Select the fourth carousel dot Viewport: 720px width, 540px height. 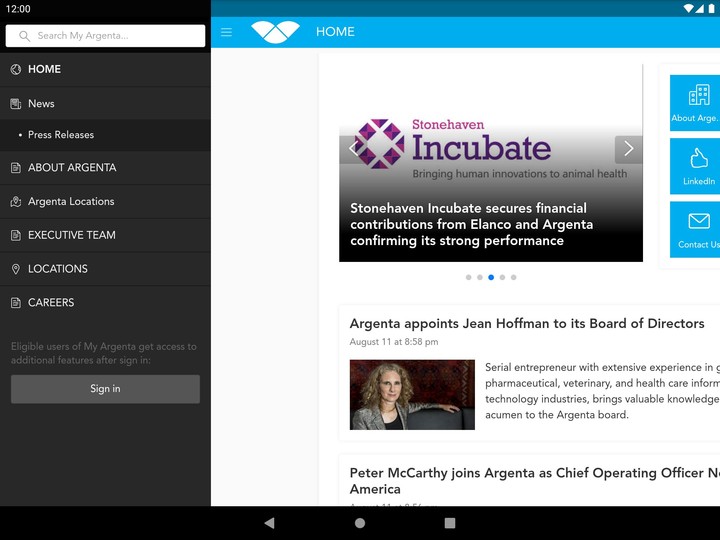pyautogui.click(x=502, y=277)
